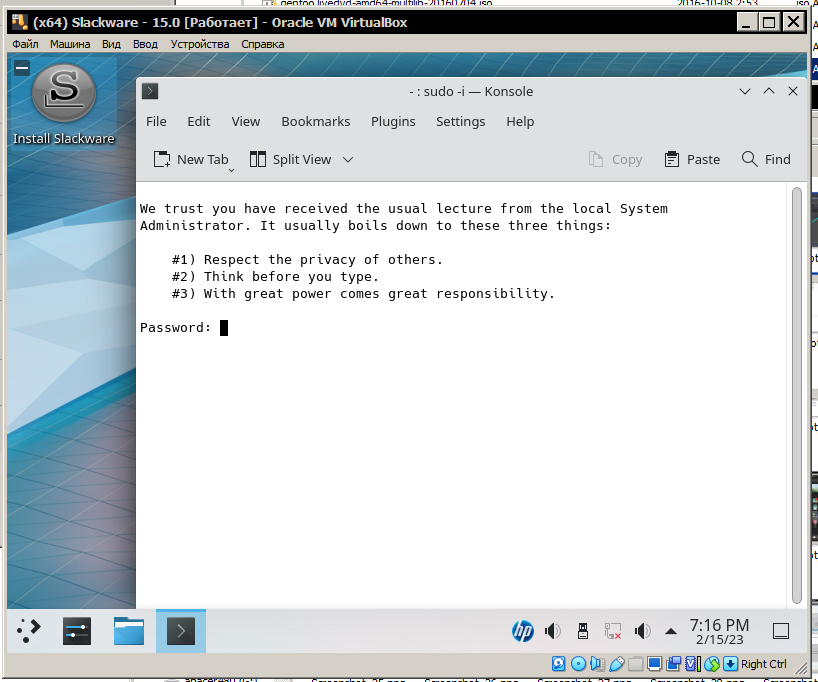Click the Password prompt input area
The width and height of the screenshot is (818, 682).
[224, 328]
